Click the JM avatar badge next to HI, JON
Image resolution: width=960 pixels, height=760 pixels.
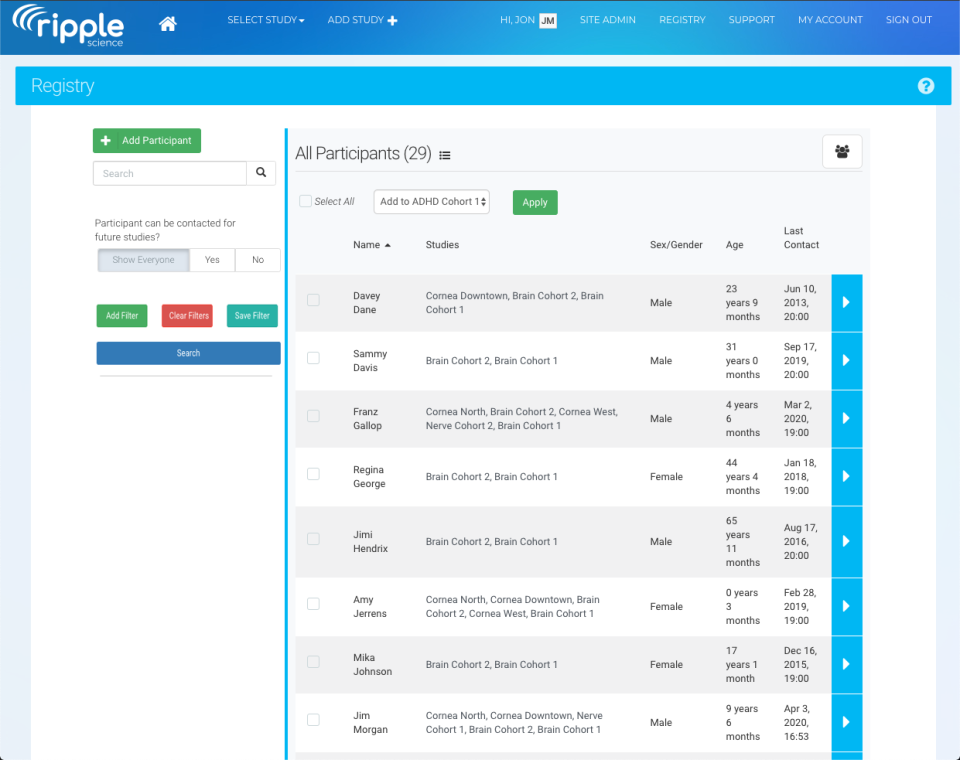point(548,19)
